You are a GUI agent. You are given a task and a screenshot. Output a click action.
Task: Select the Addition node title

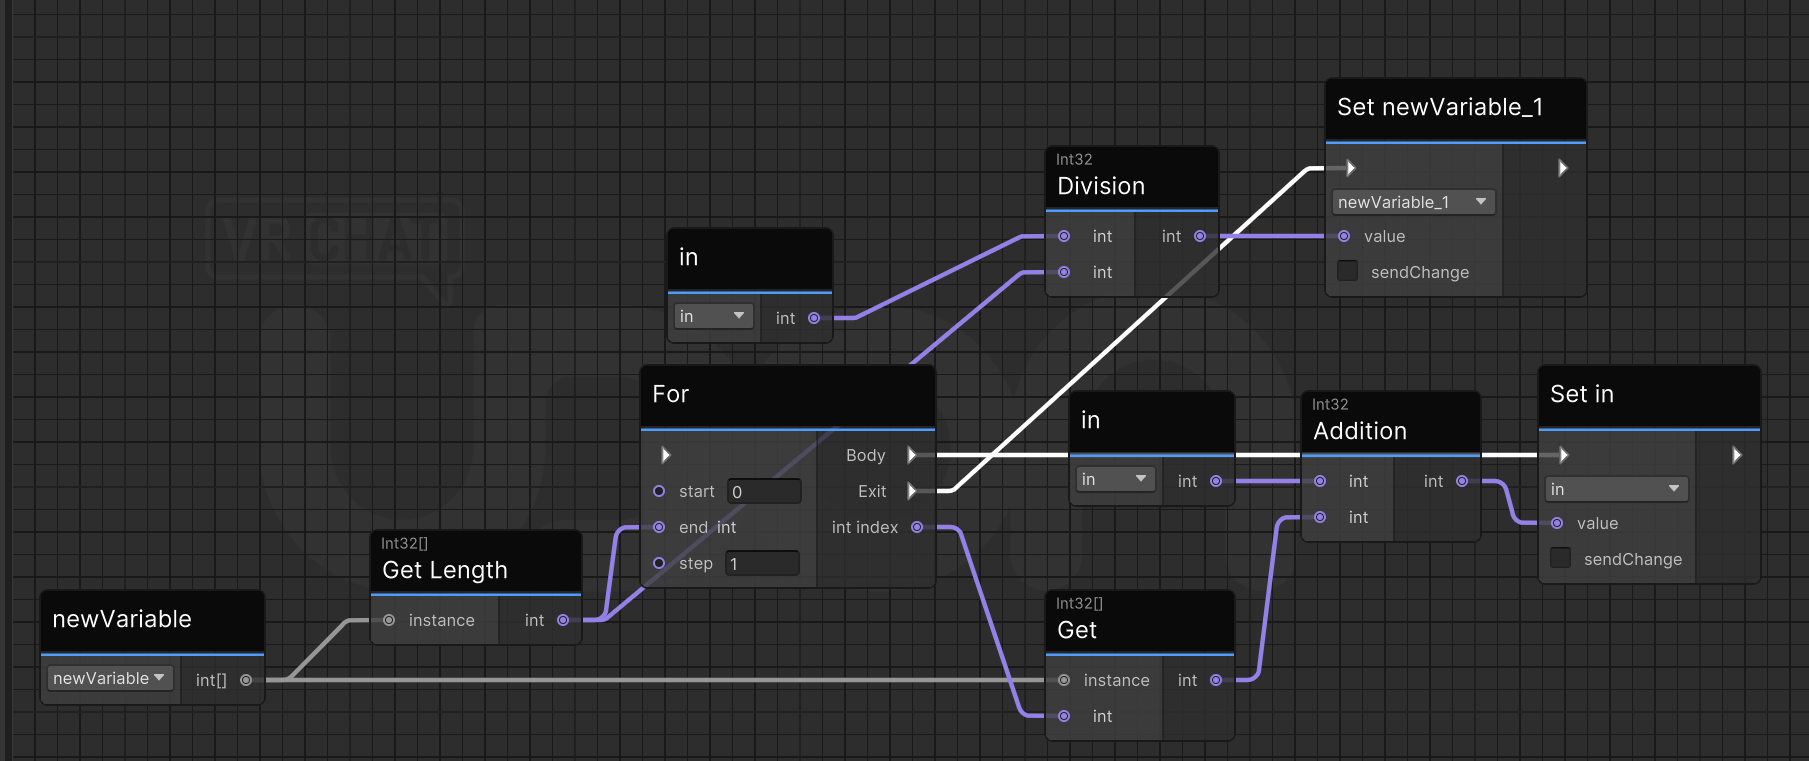point(1360,431)
